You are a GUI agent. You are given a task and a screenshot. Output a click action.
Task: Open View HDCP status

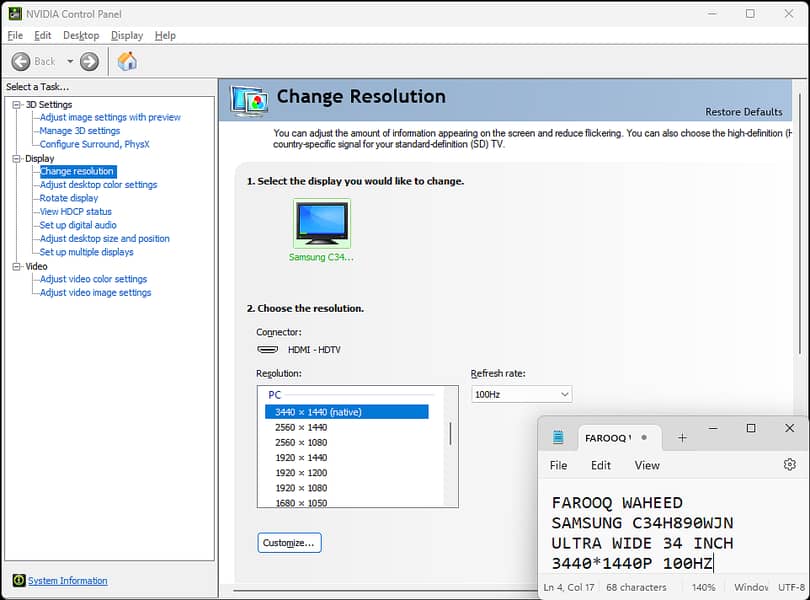pyautogui.click(x=75, y=211)
